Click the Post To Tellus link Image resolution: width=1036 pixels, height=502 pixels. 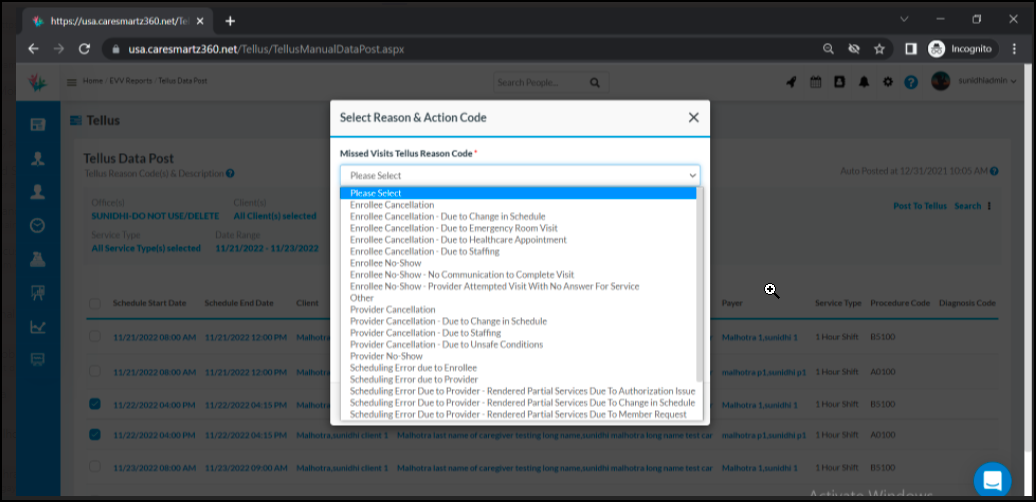(x=920, y=205)
